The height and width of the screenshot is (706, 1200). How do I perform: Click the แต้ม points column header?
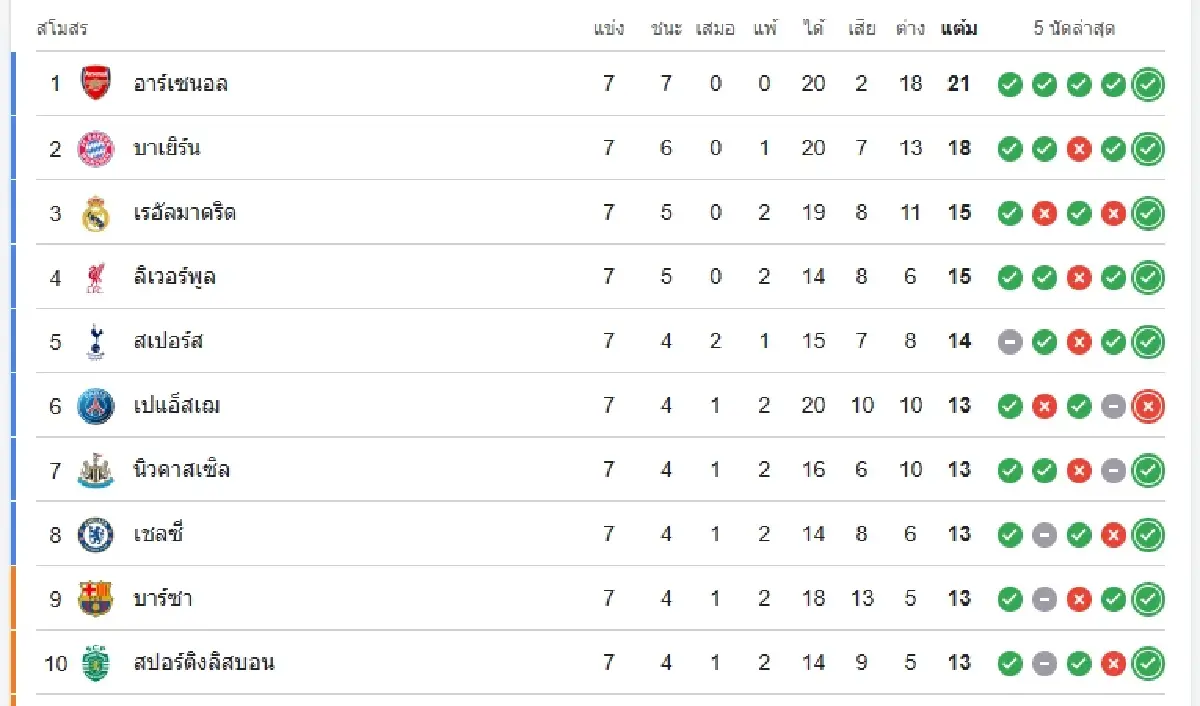point(959,29)
